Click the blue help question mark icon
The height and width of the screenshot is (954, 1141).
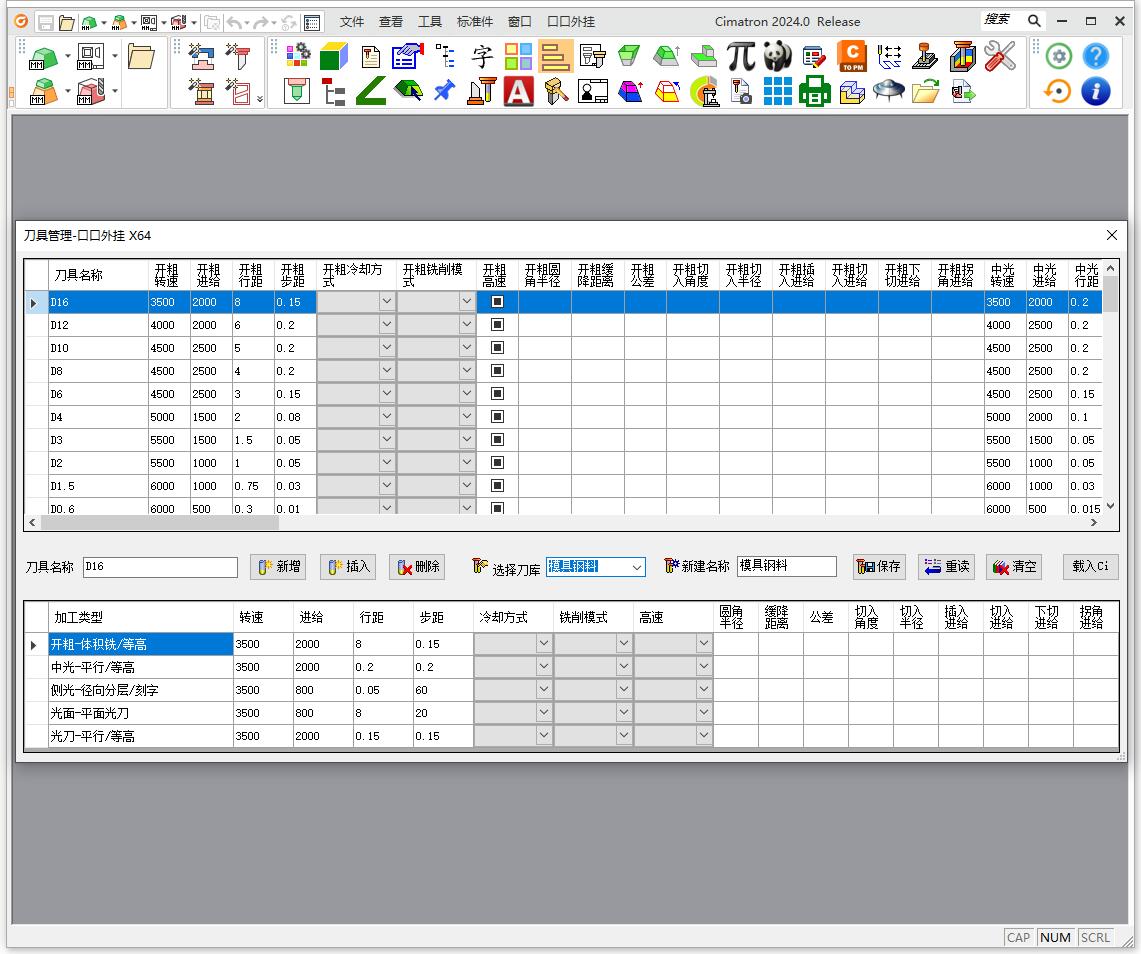pyautogui.click(x=1096, y=57)
